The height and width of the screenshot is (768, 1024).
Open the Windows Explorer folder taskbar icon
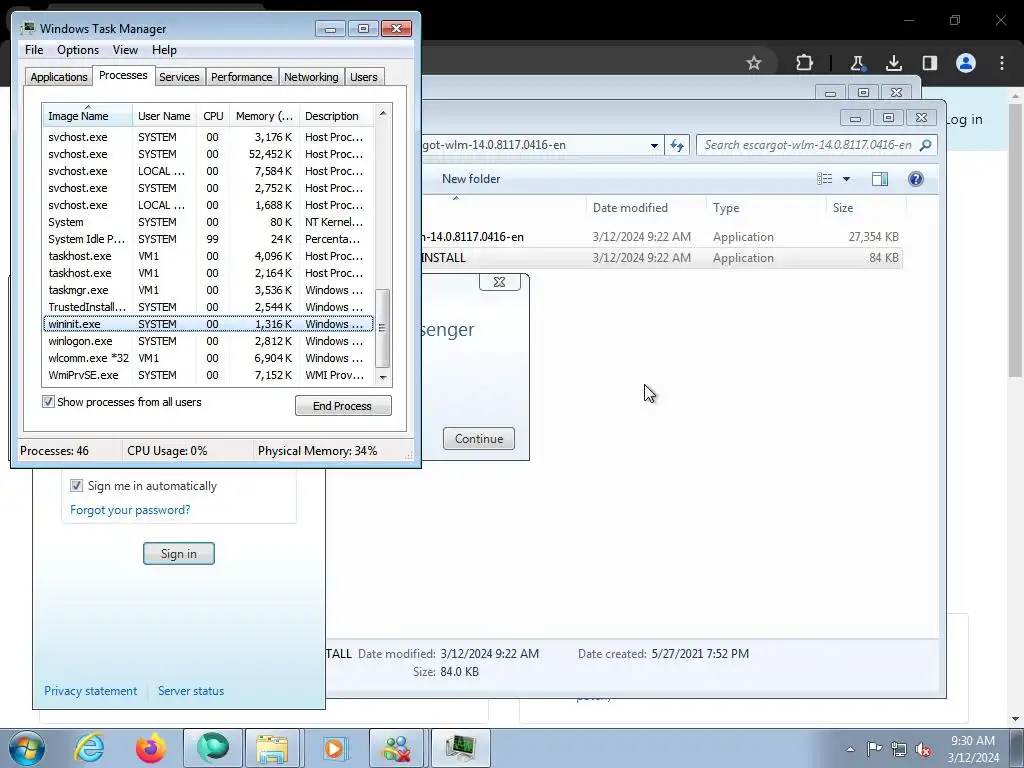click(x=272, y=748)
